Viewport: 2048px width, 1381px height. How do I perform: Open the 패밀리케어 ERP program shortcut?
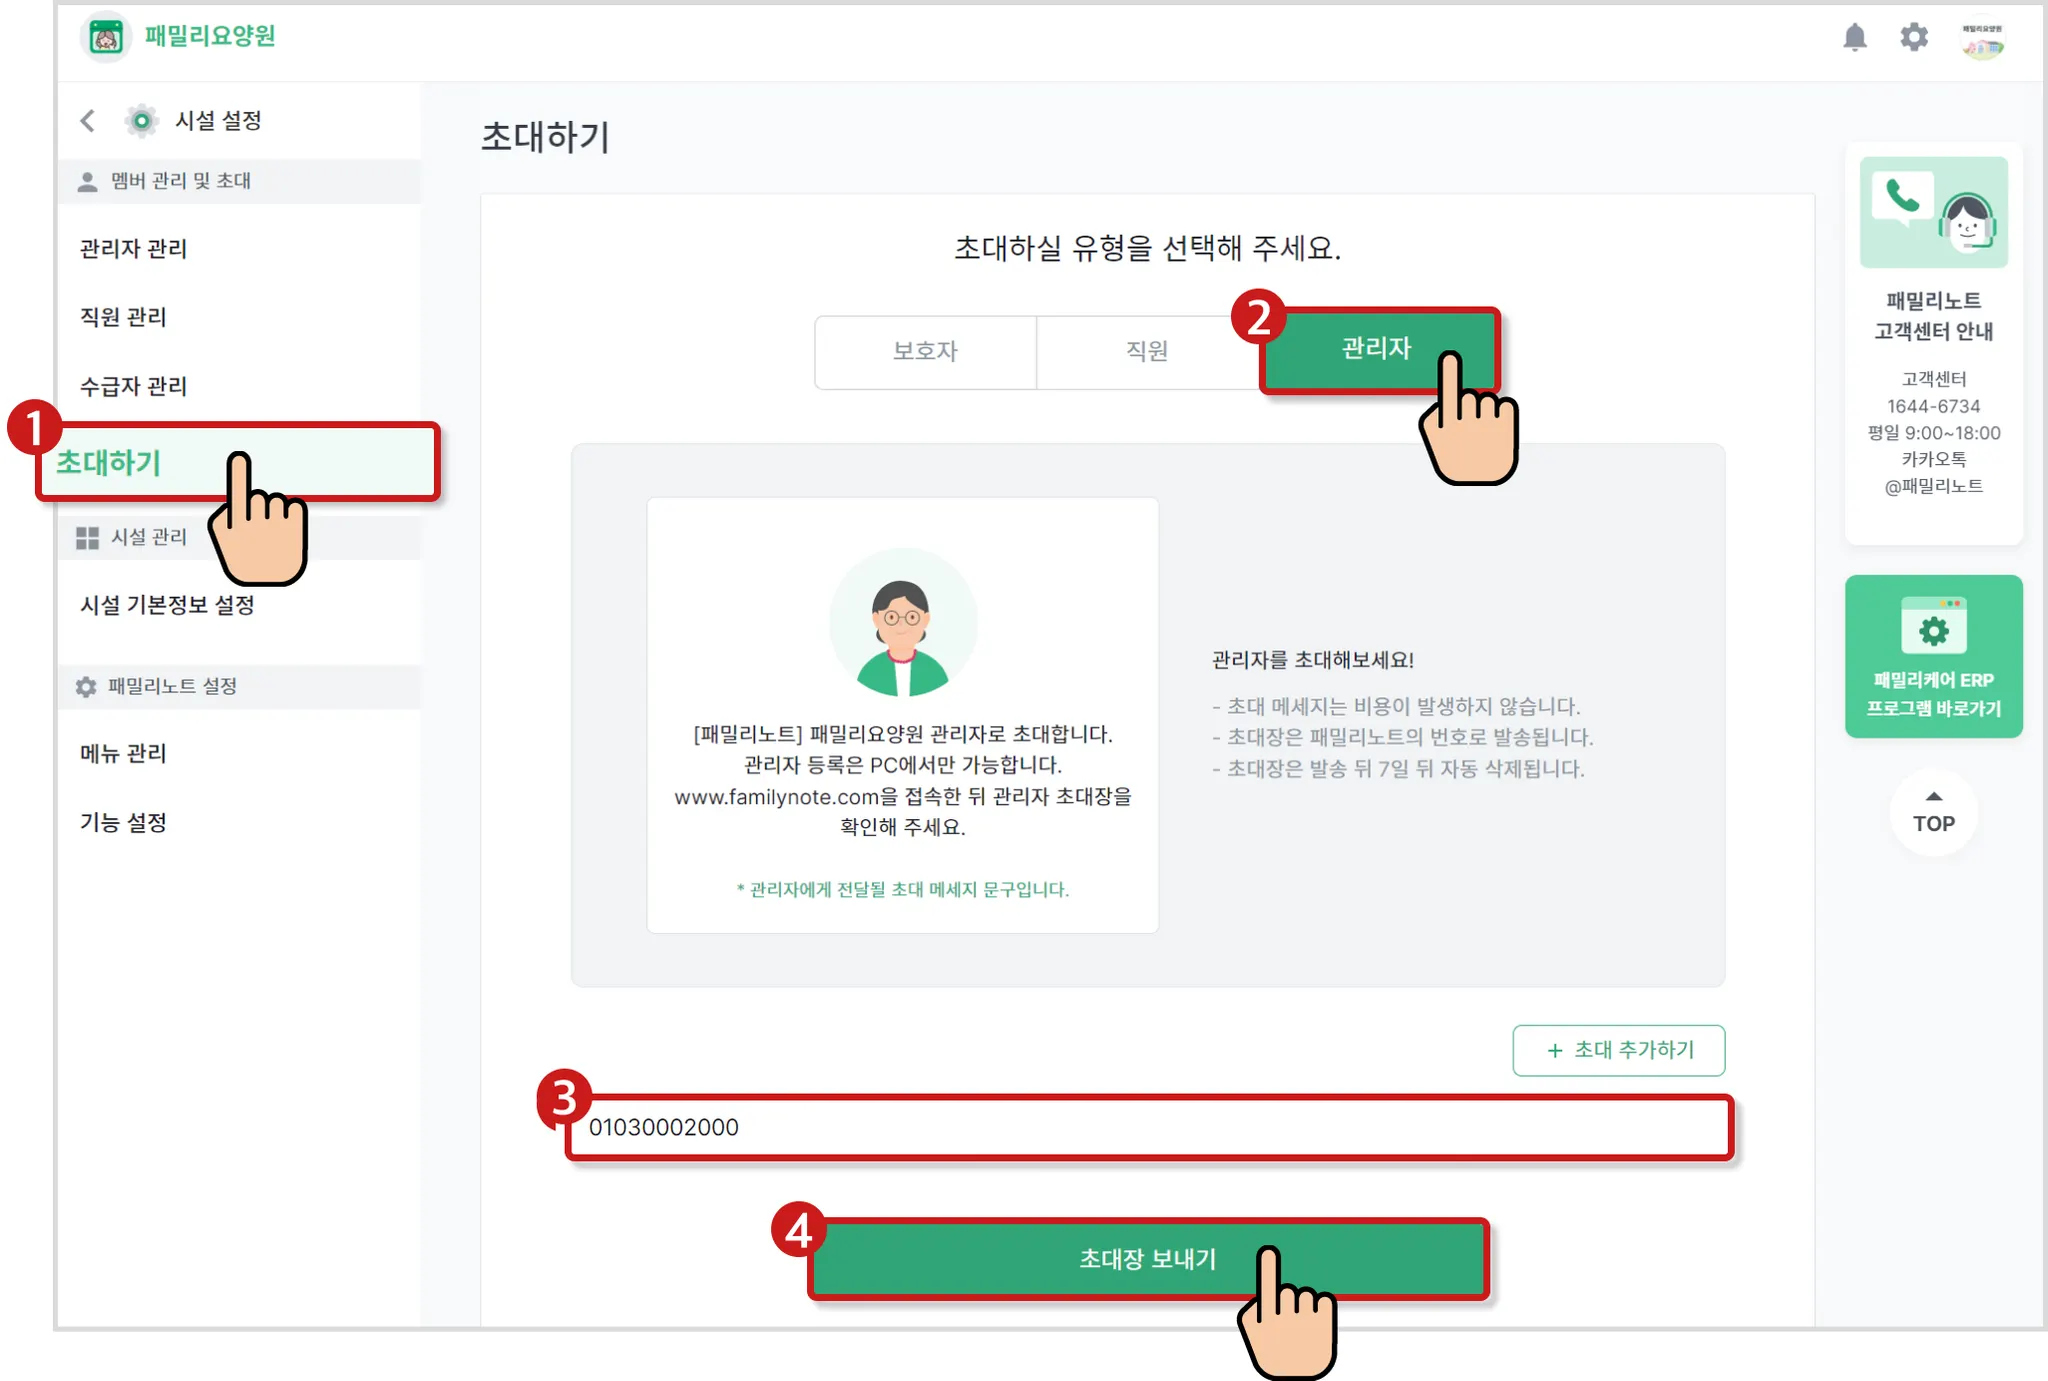1933,656
